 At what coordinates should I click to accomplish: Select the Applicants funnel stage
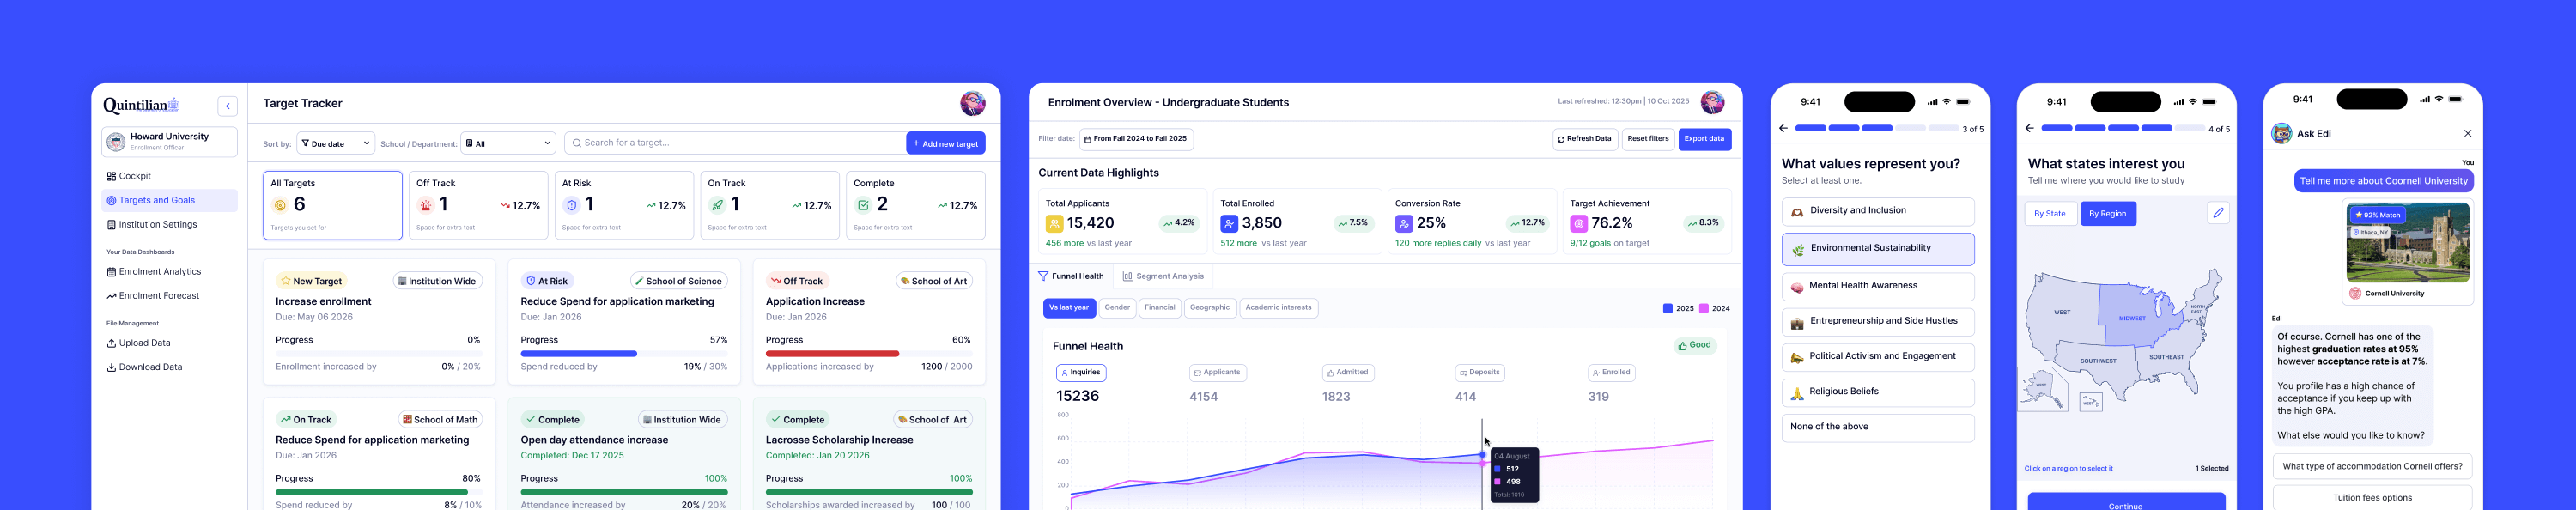(x=1216, y=373)
